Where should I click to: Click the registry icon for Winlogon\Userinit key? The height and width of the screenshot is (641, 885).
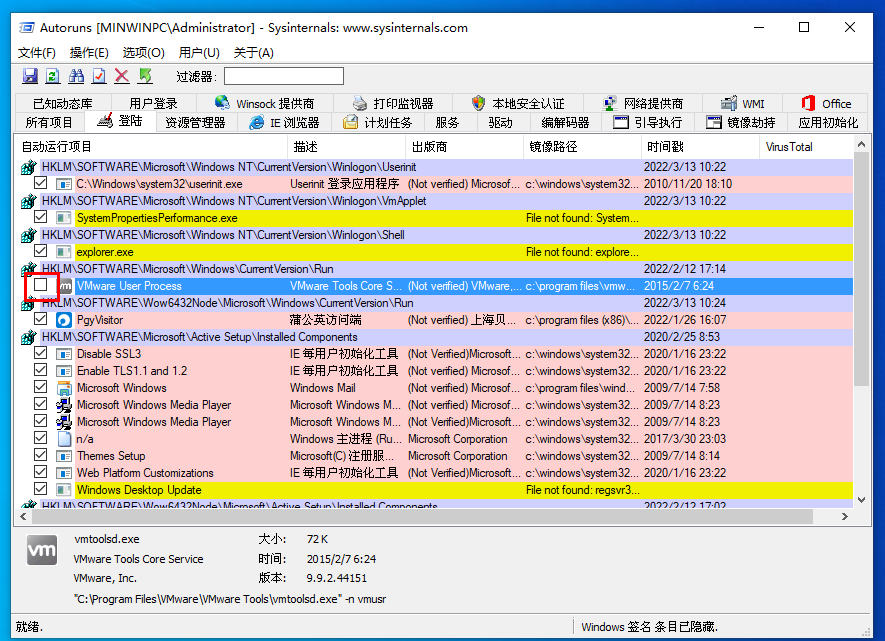click(x=28, y=168)
